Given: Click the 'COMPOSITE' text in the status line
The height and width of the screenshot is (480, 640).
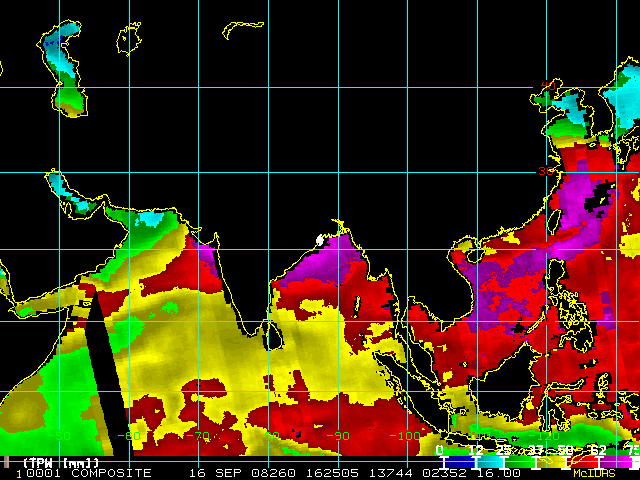Looking at the screenshot, I should 111,473.
